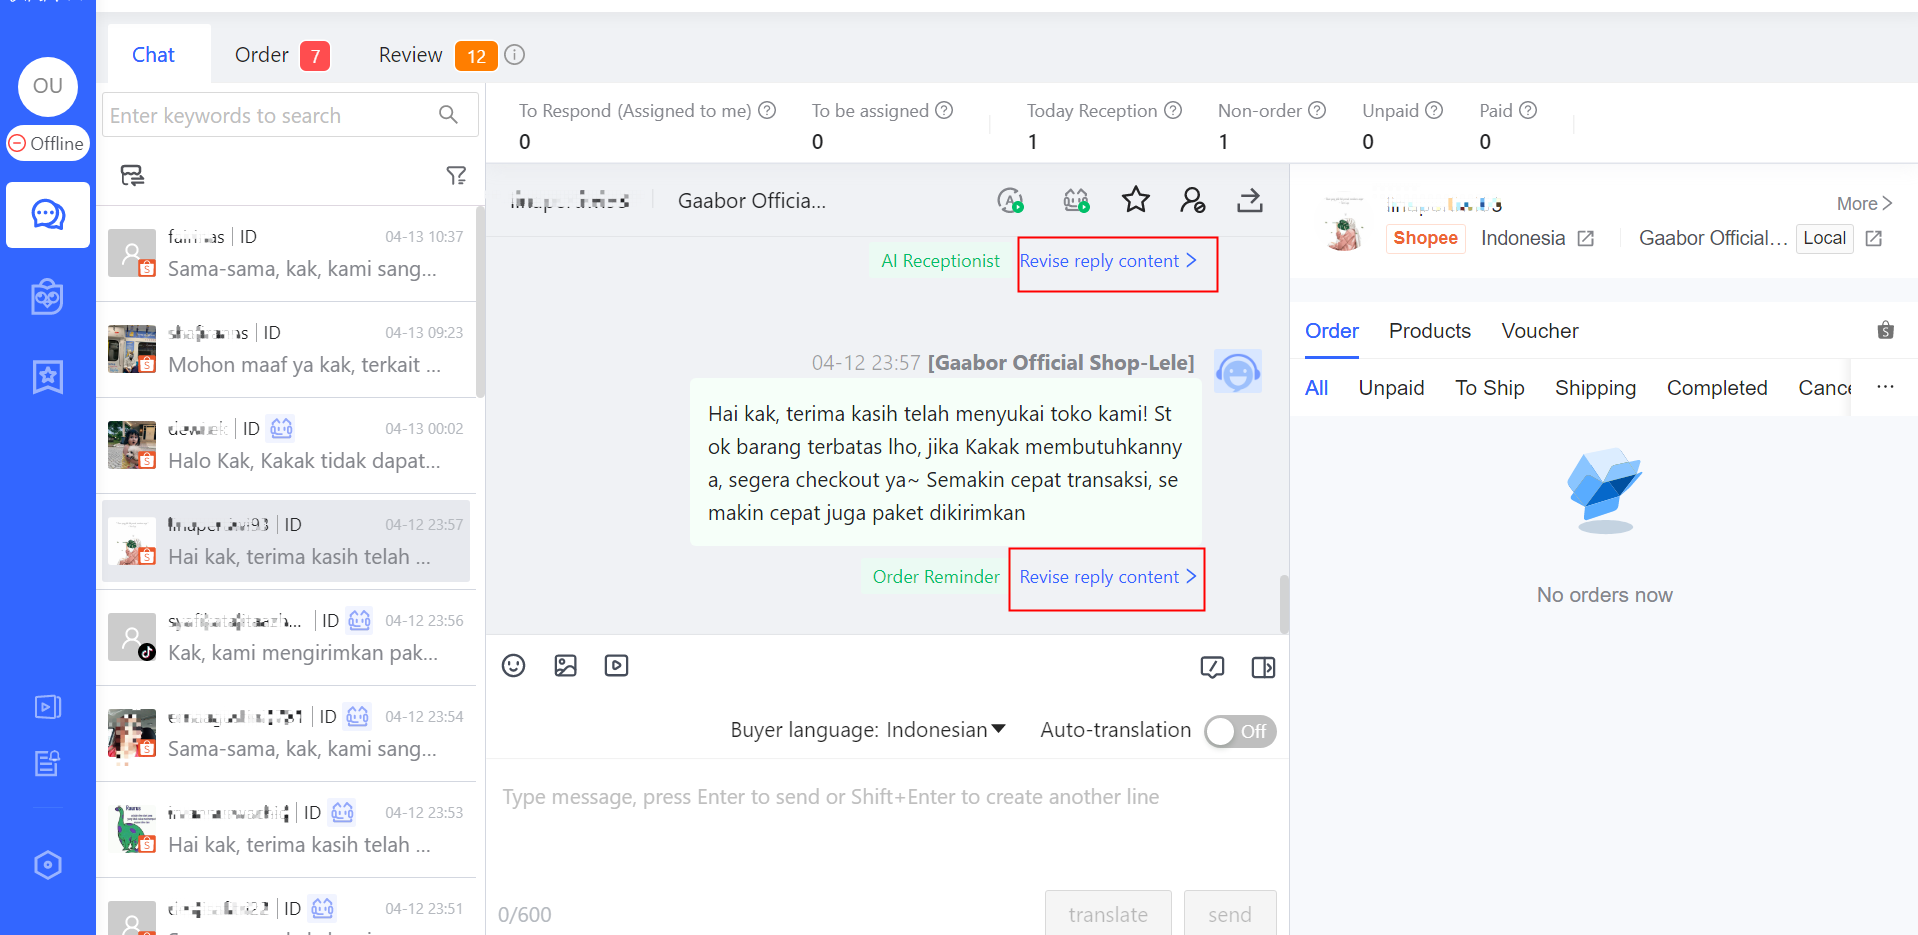1918x935 pixels.
Task: Click the block buyer icon in chat header
Action: [1192, 200]
